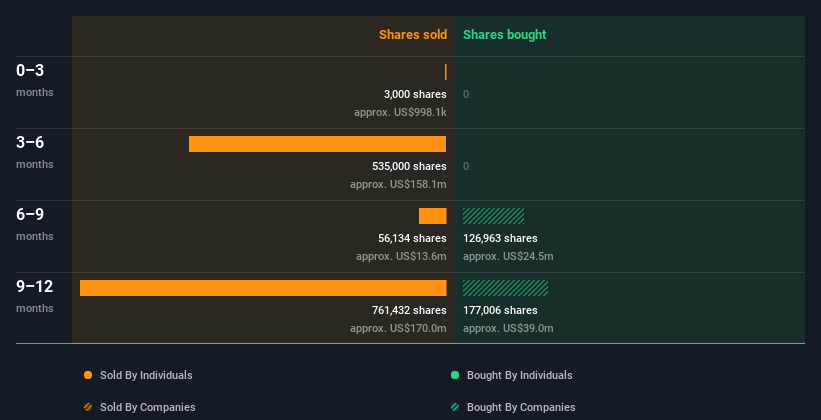Click the 126,963 shares bought hatched bar
821x420 pixels.
pyautogui.click(x=493, y=216)
